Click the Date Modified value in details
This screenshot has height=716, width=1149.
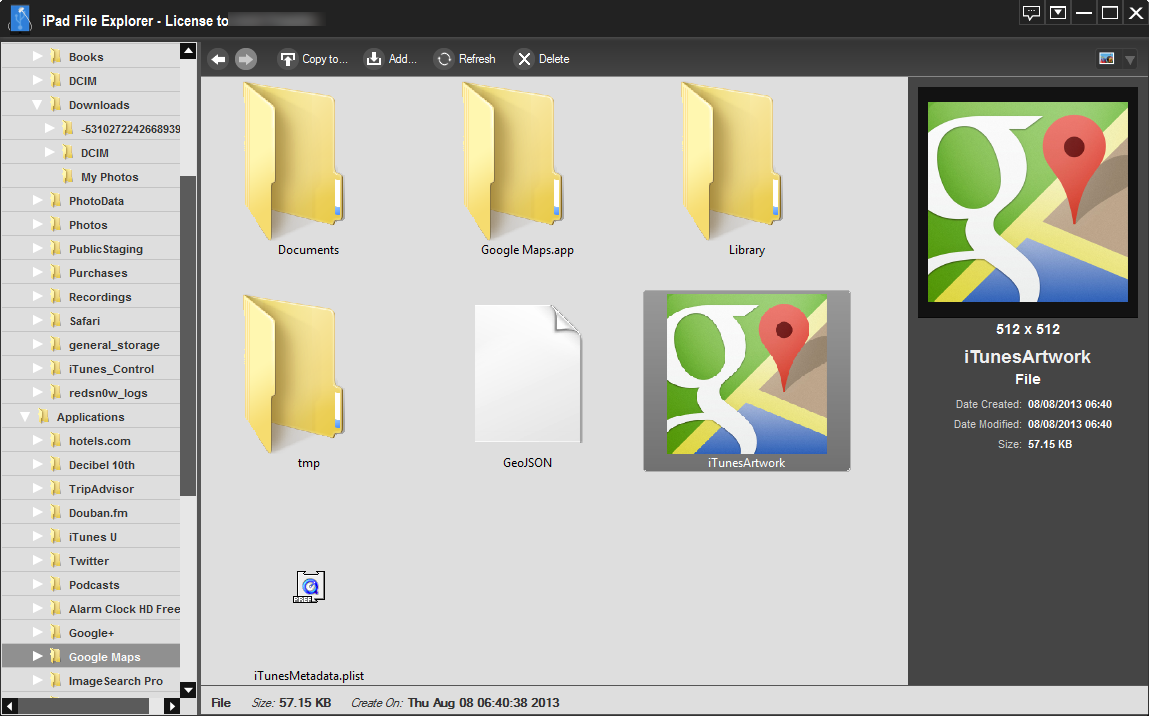click(1069, 424)
